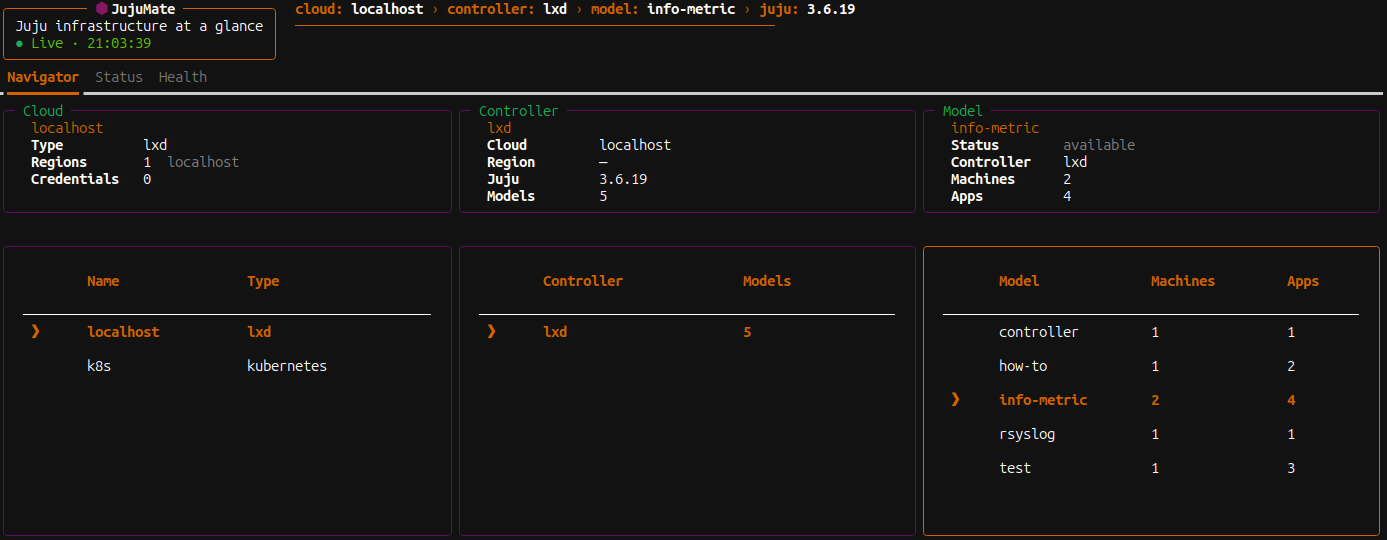Open the Status tab
This screenshot has height=540, width=1387.
tap(119, 77)
